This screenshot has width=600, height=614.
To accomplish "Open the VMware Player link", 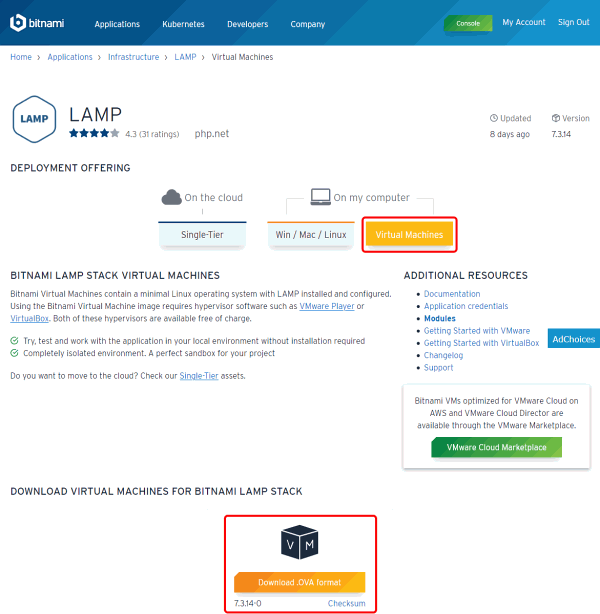I will click(327, 306).
